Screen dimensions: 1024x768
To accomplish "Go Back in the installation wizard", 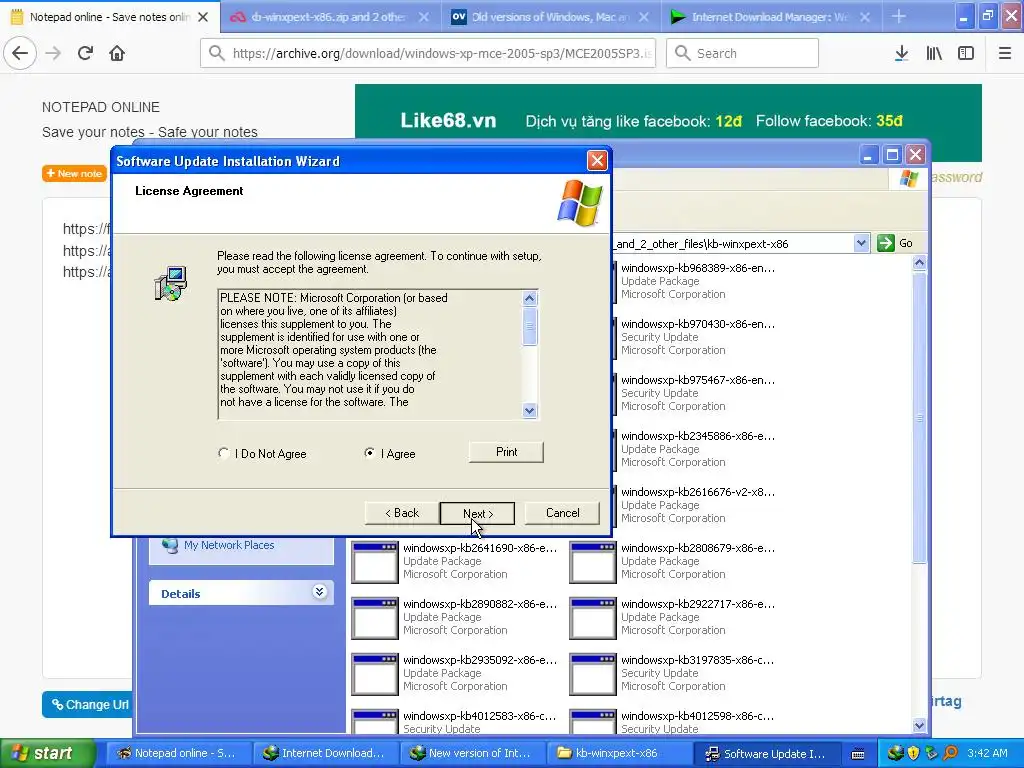I will click(x=402, y=513).
